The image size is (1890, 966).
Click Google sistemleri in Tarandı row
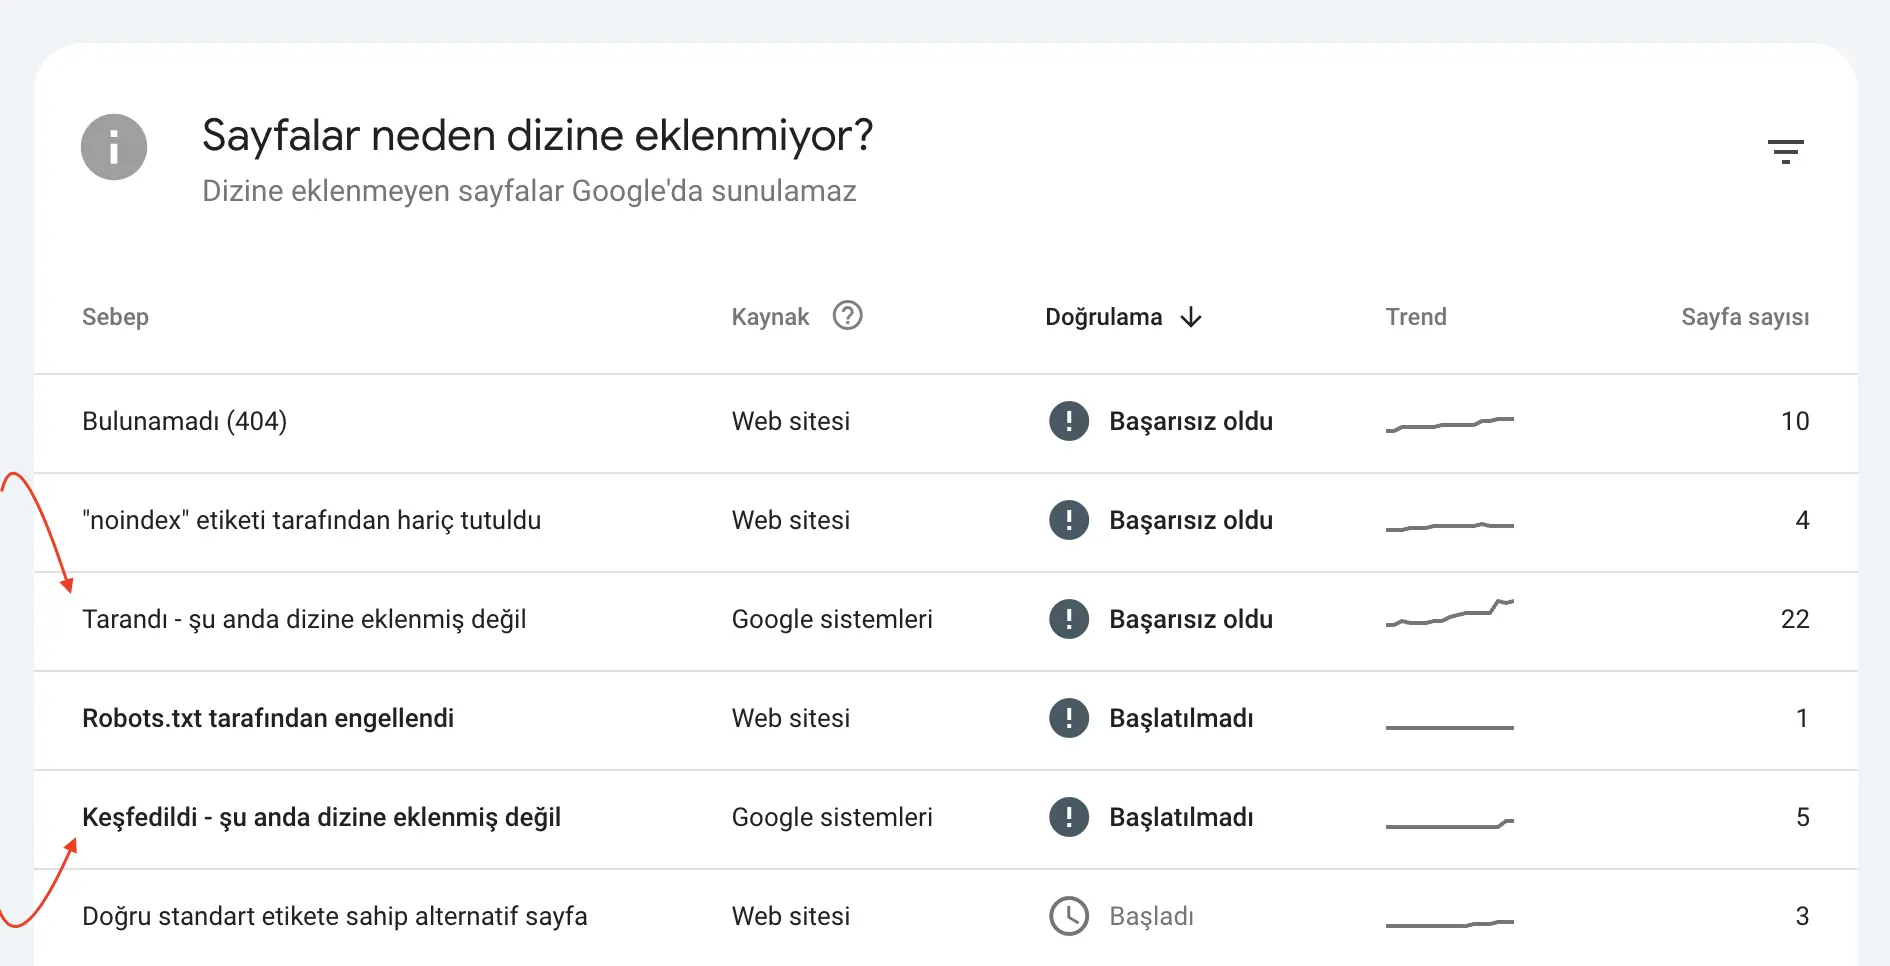coord(832,619)
